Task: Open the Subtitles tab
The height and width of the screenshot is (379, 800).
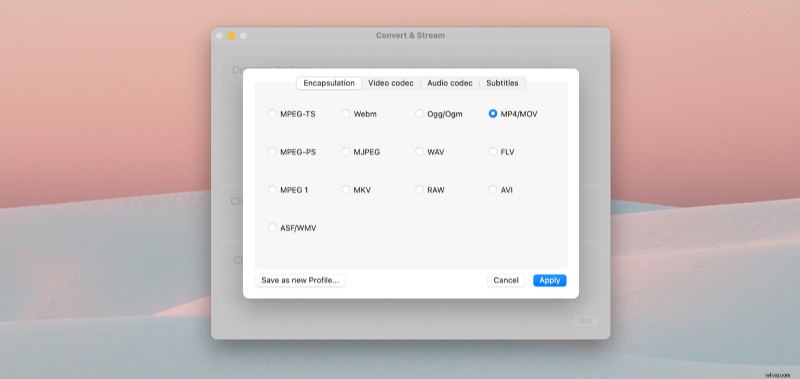Action: 502,83
